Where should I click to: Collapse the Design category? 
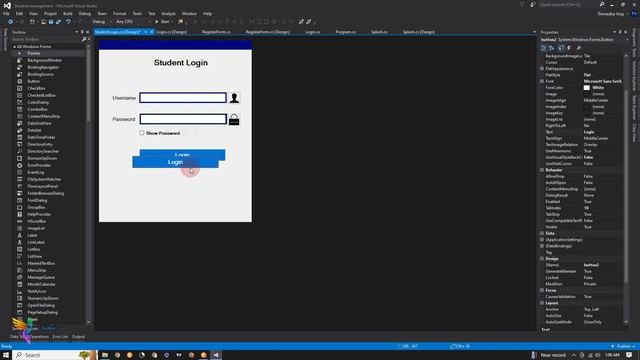tap(542, 258)
